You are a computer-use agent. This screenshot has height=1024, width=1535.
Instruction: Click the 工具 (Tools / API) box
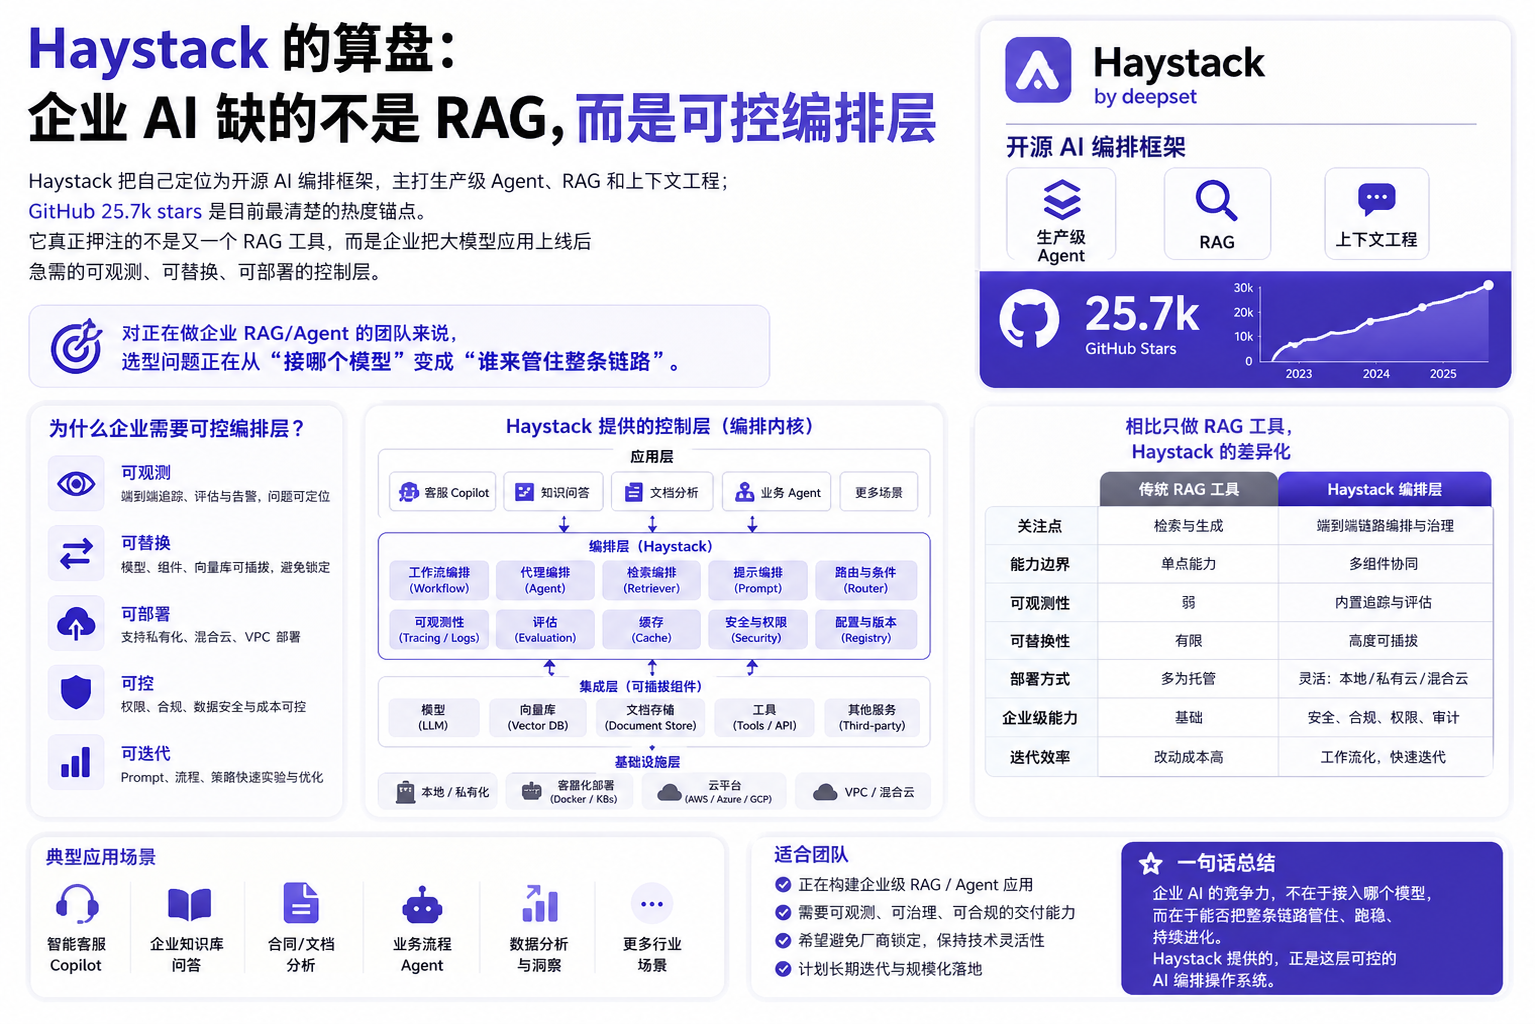coord(765,717)
